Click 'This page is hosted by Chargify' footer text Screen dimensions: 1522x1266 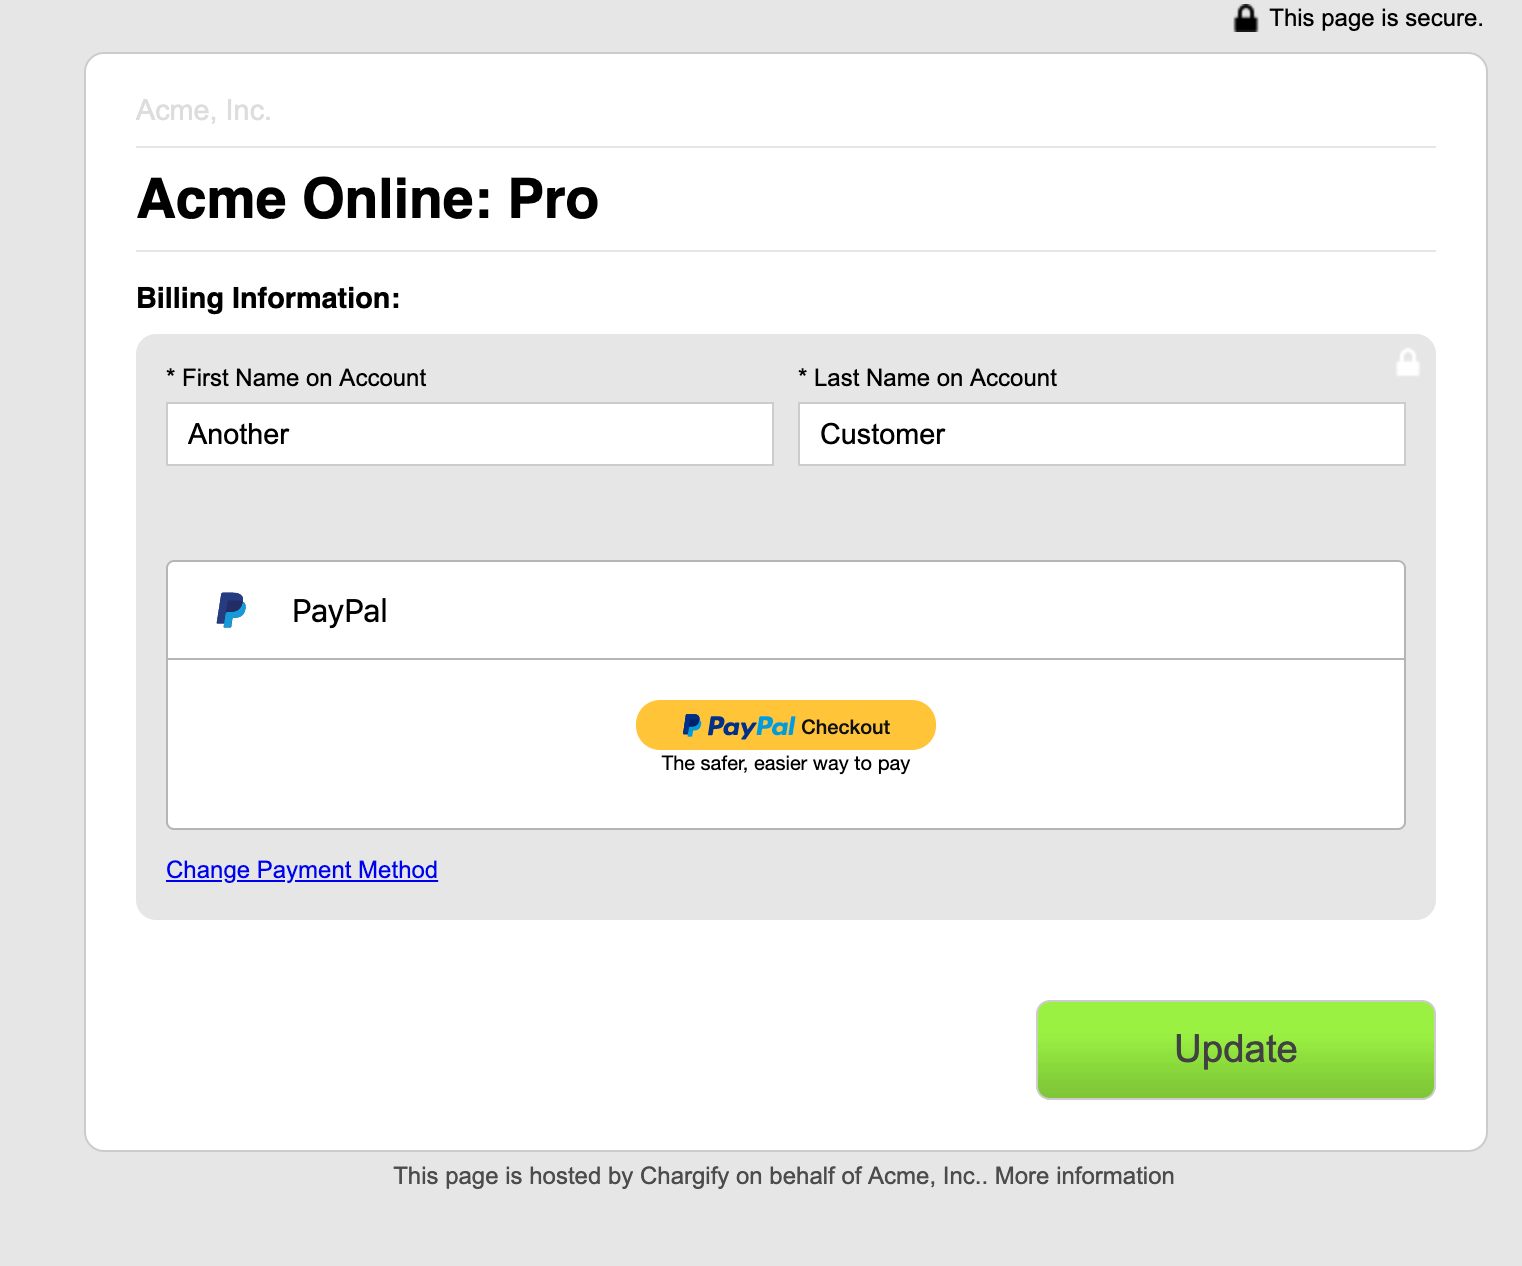pyautogui.click(x=561, y=1176)
